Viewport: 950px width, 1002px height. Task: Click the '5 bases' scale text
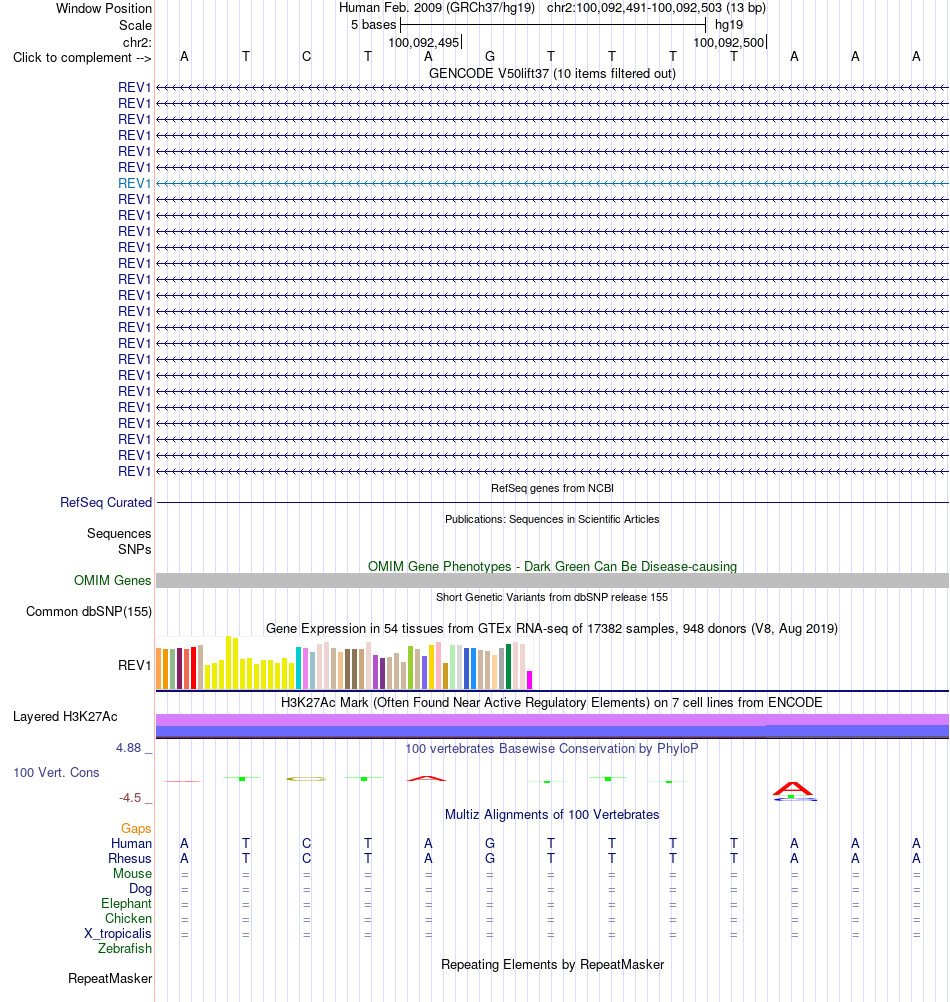pyautogui.click(x=374, y=25)
